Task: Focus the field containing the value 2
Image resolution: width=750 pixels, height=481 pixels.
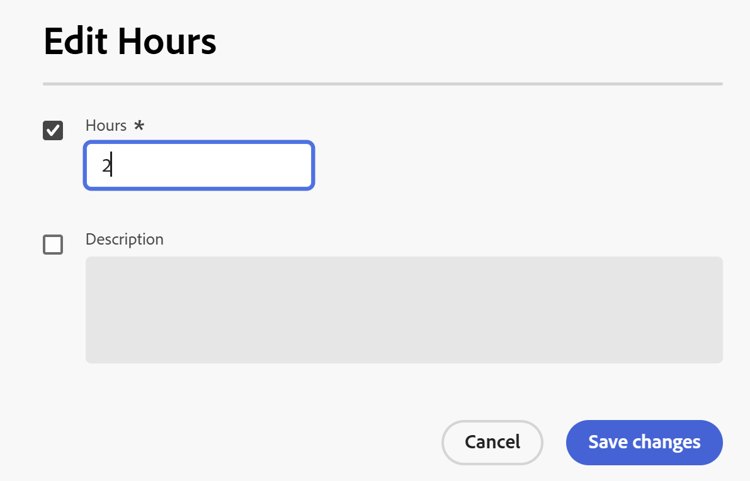Action: pyautogui.click(x=199, y=166)
